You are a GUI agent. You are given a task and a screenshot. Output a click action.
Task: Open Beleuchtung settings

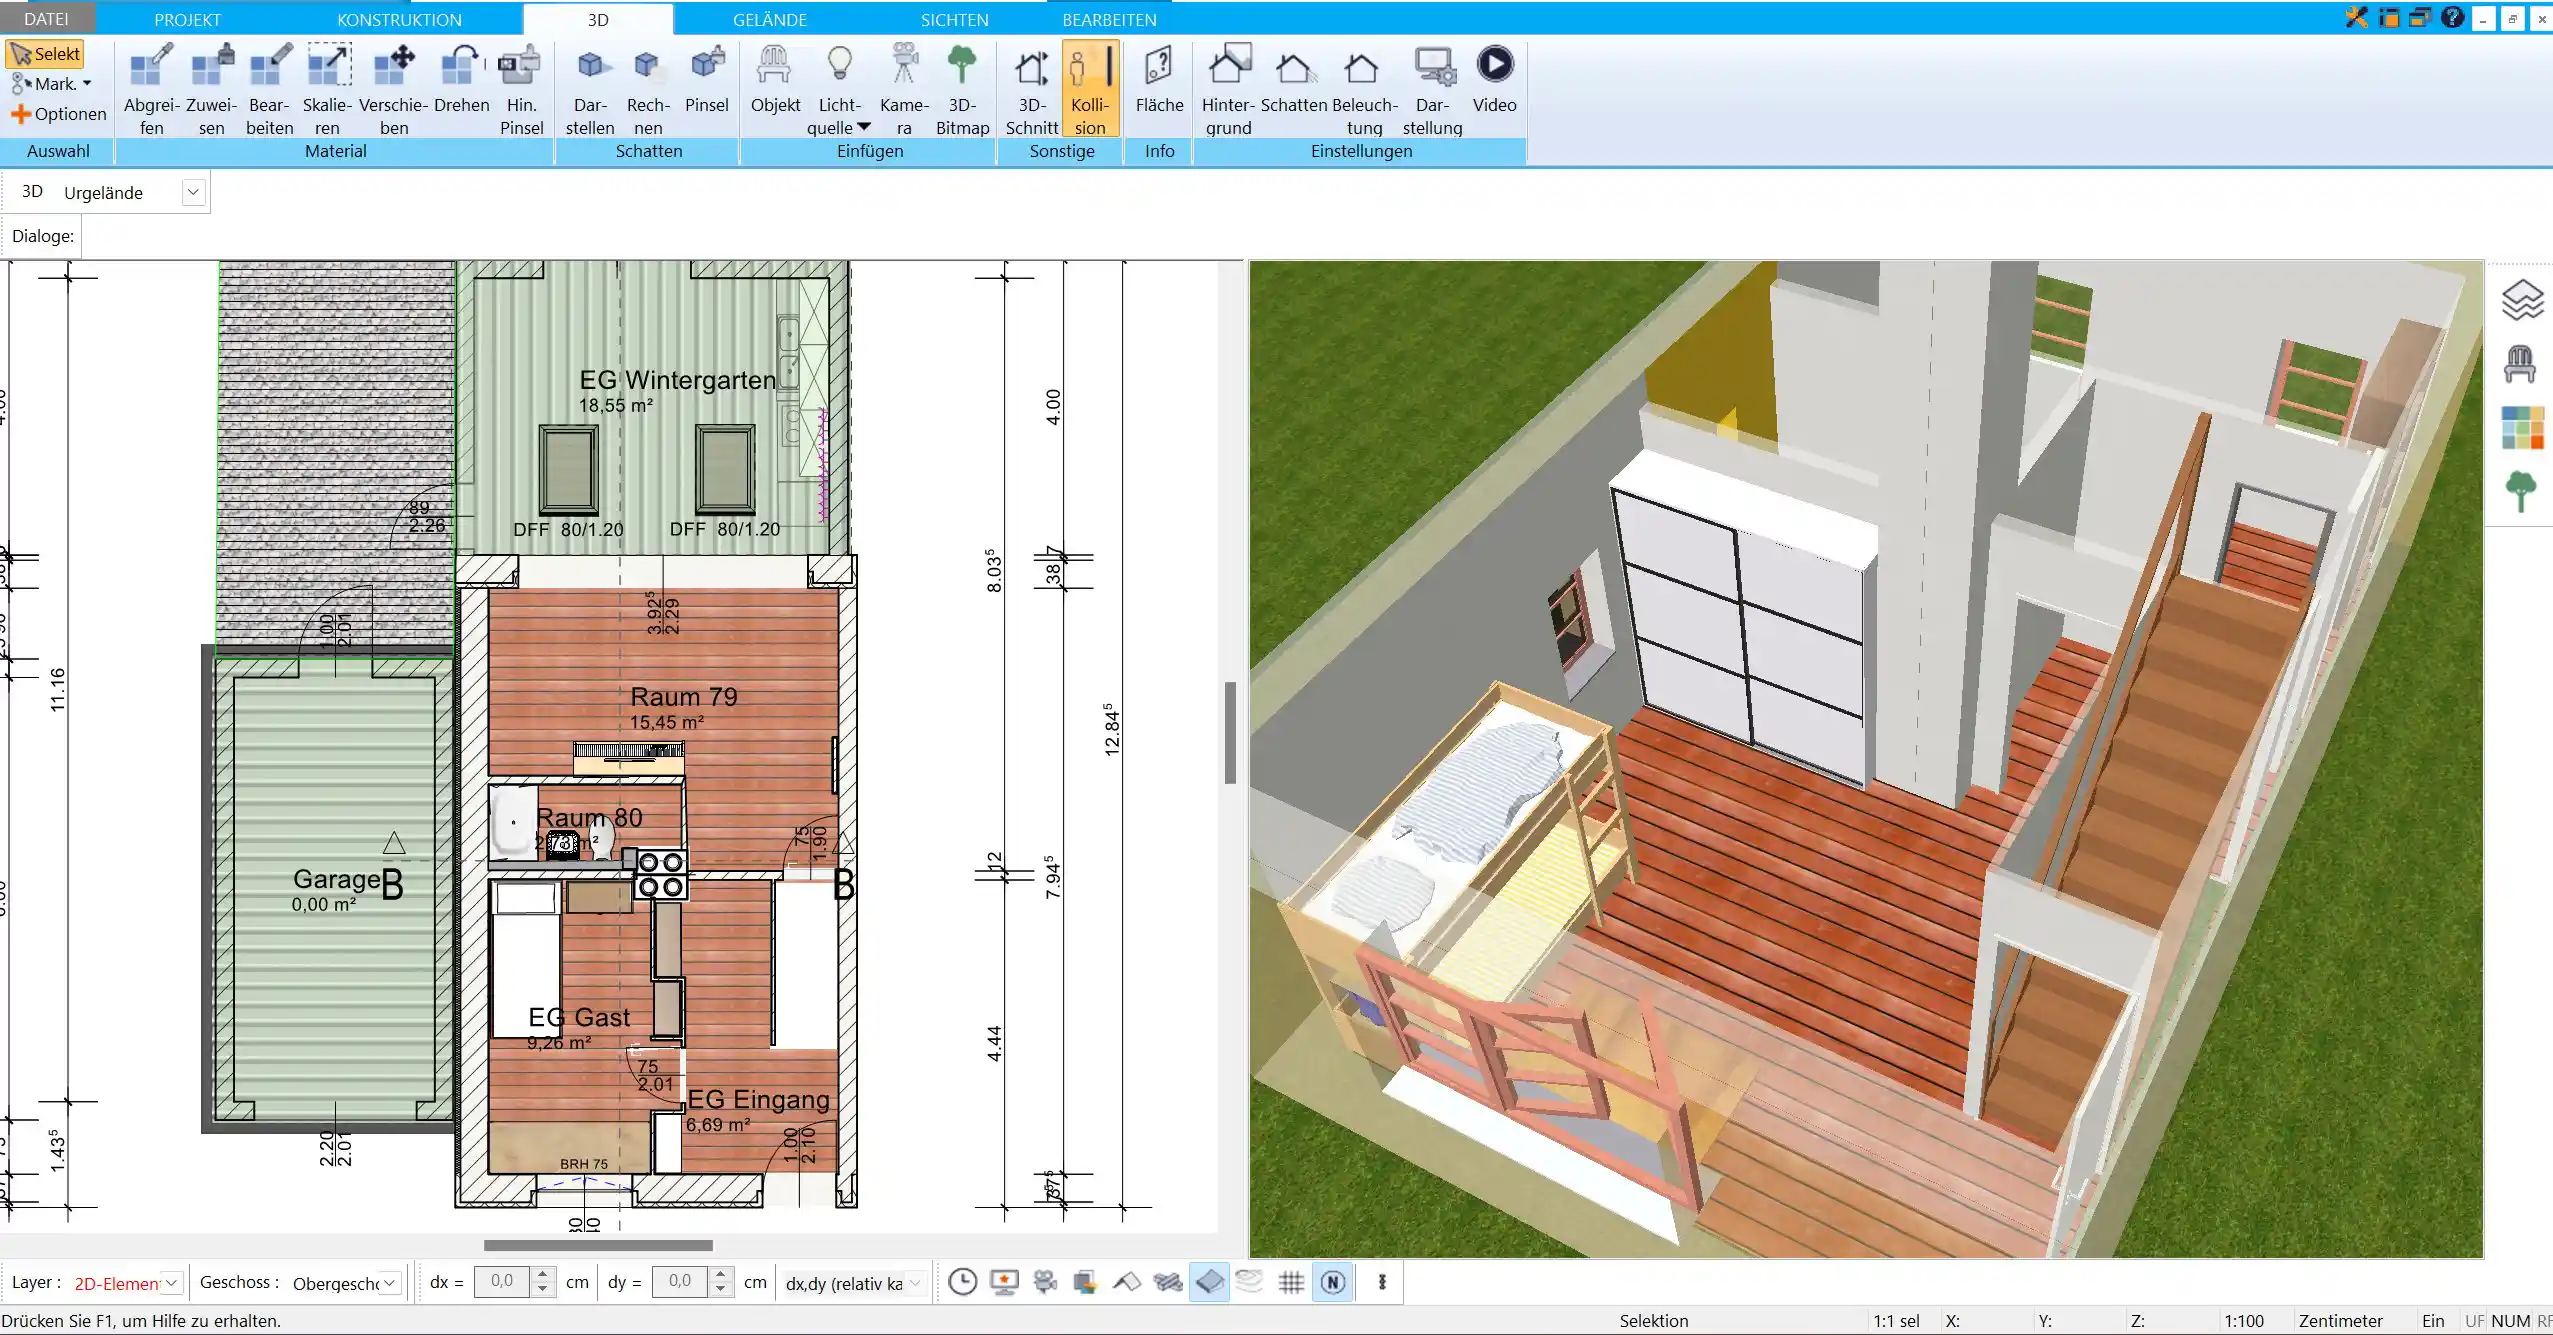[1364, 89]
